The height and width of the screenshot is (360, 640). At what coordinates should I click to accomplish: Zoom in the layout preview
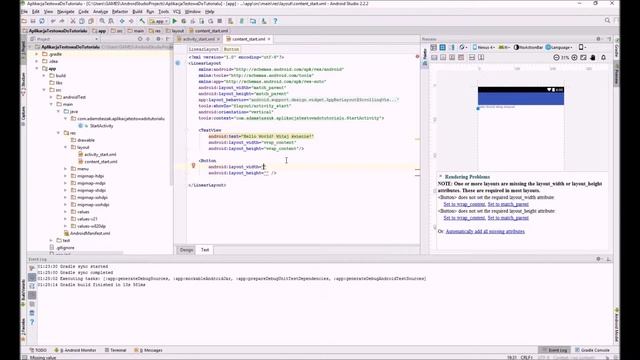(574, 58)
